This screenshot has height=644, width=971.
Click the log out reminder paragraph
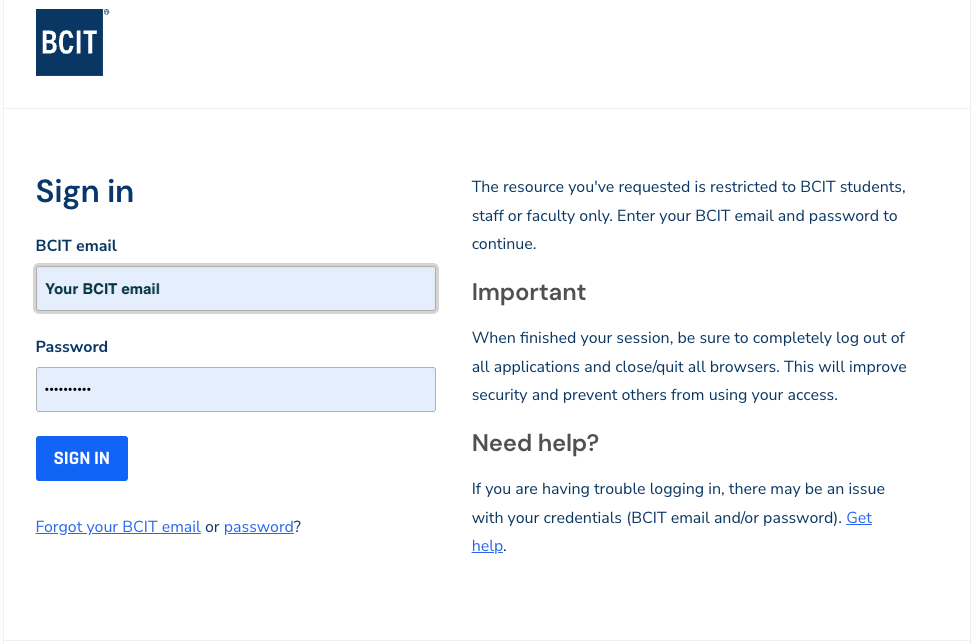pos(688,366)
